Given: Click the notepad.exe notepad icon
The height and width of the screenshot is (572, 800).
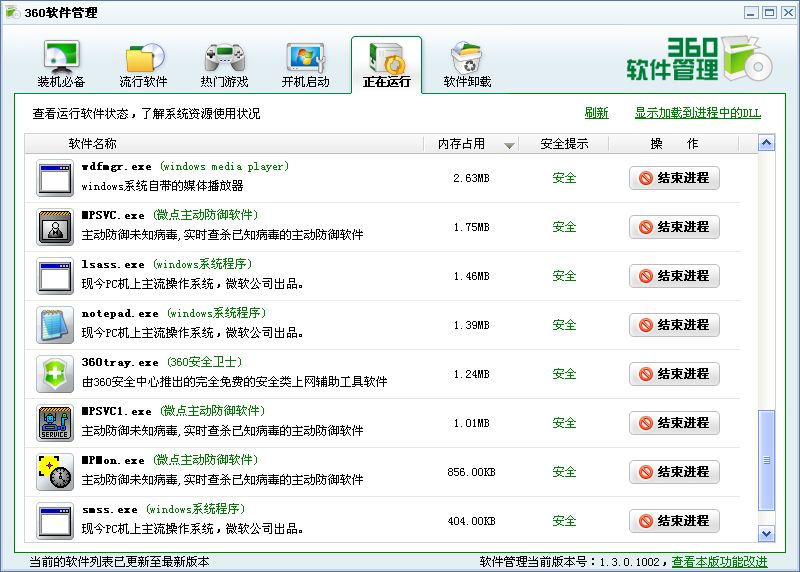Looking at the screenshot, I should (x=55, y=325).
